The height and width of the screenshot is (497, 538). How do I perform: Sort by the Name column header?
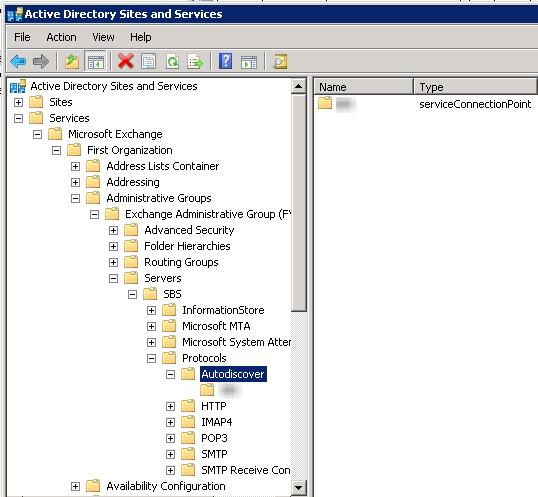363,87
